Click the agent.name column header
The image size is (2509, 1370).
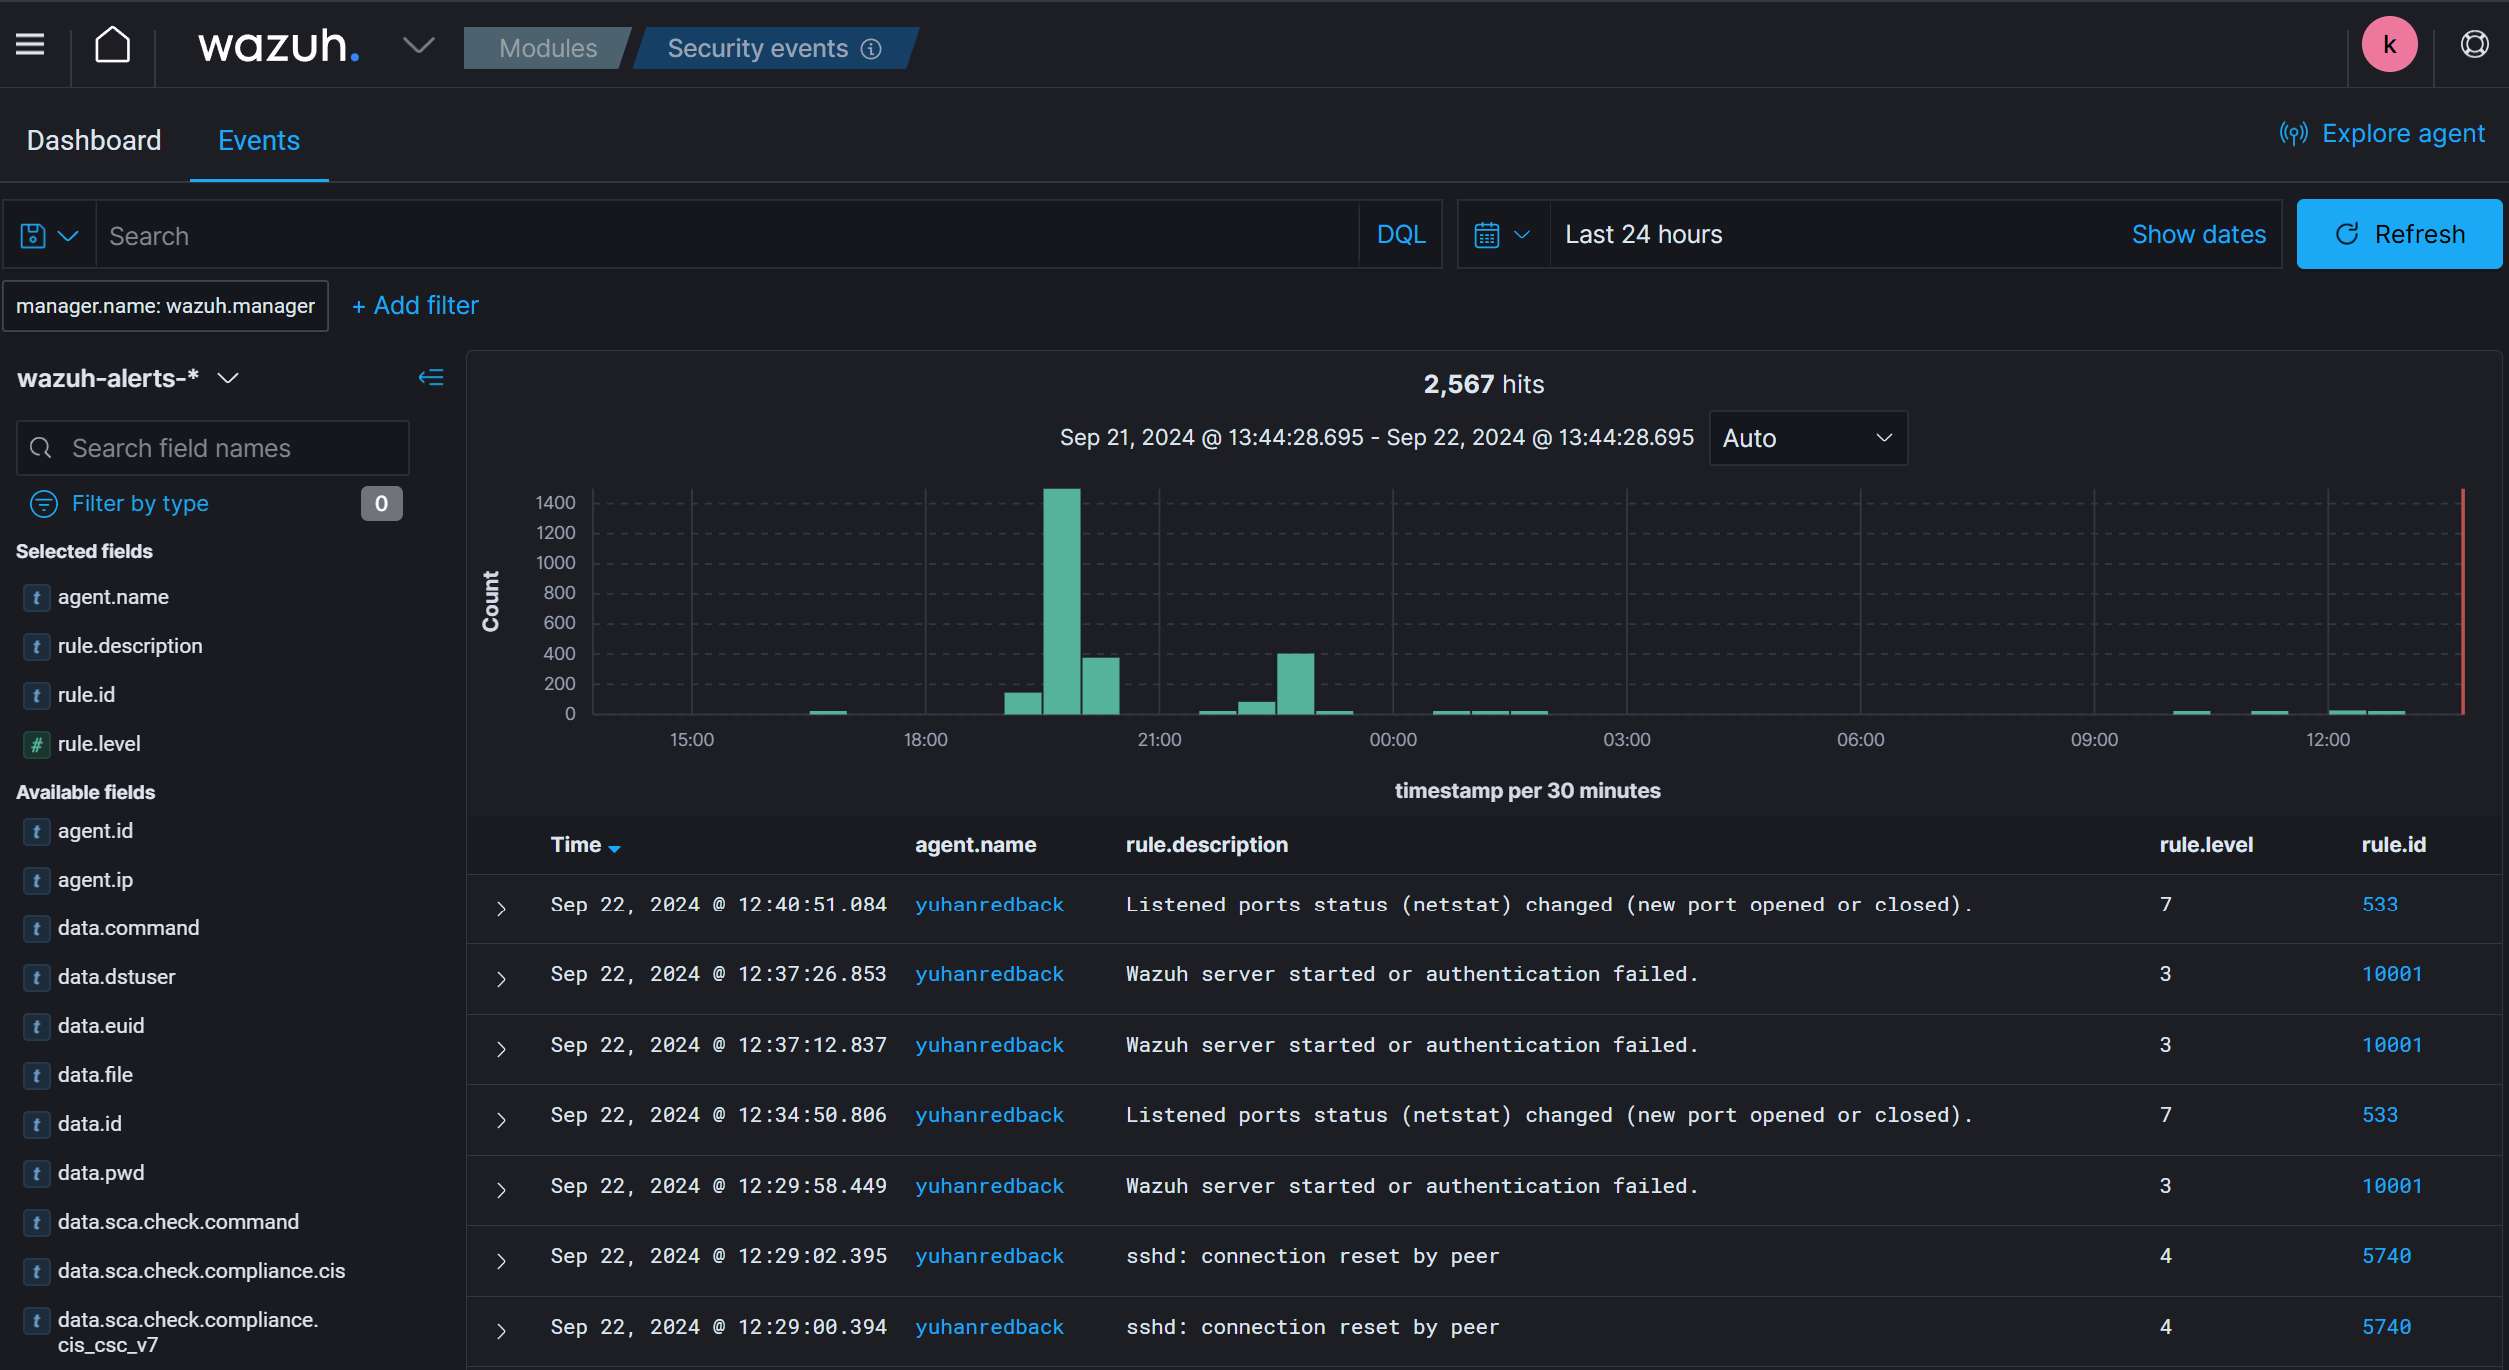coord(975,845)
